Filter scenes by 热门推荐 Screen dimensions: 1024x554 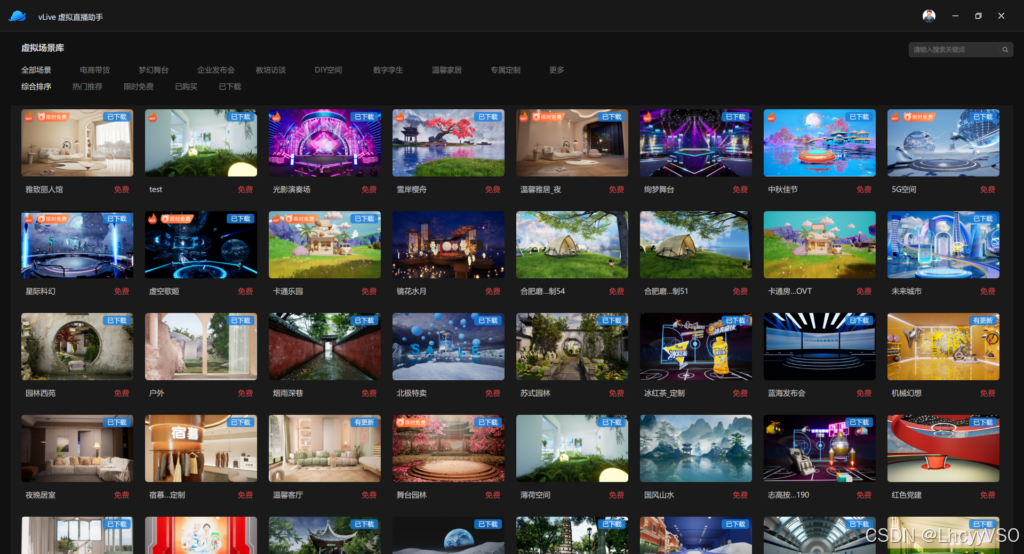click(87, 86)
